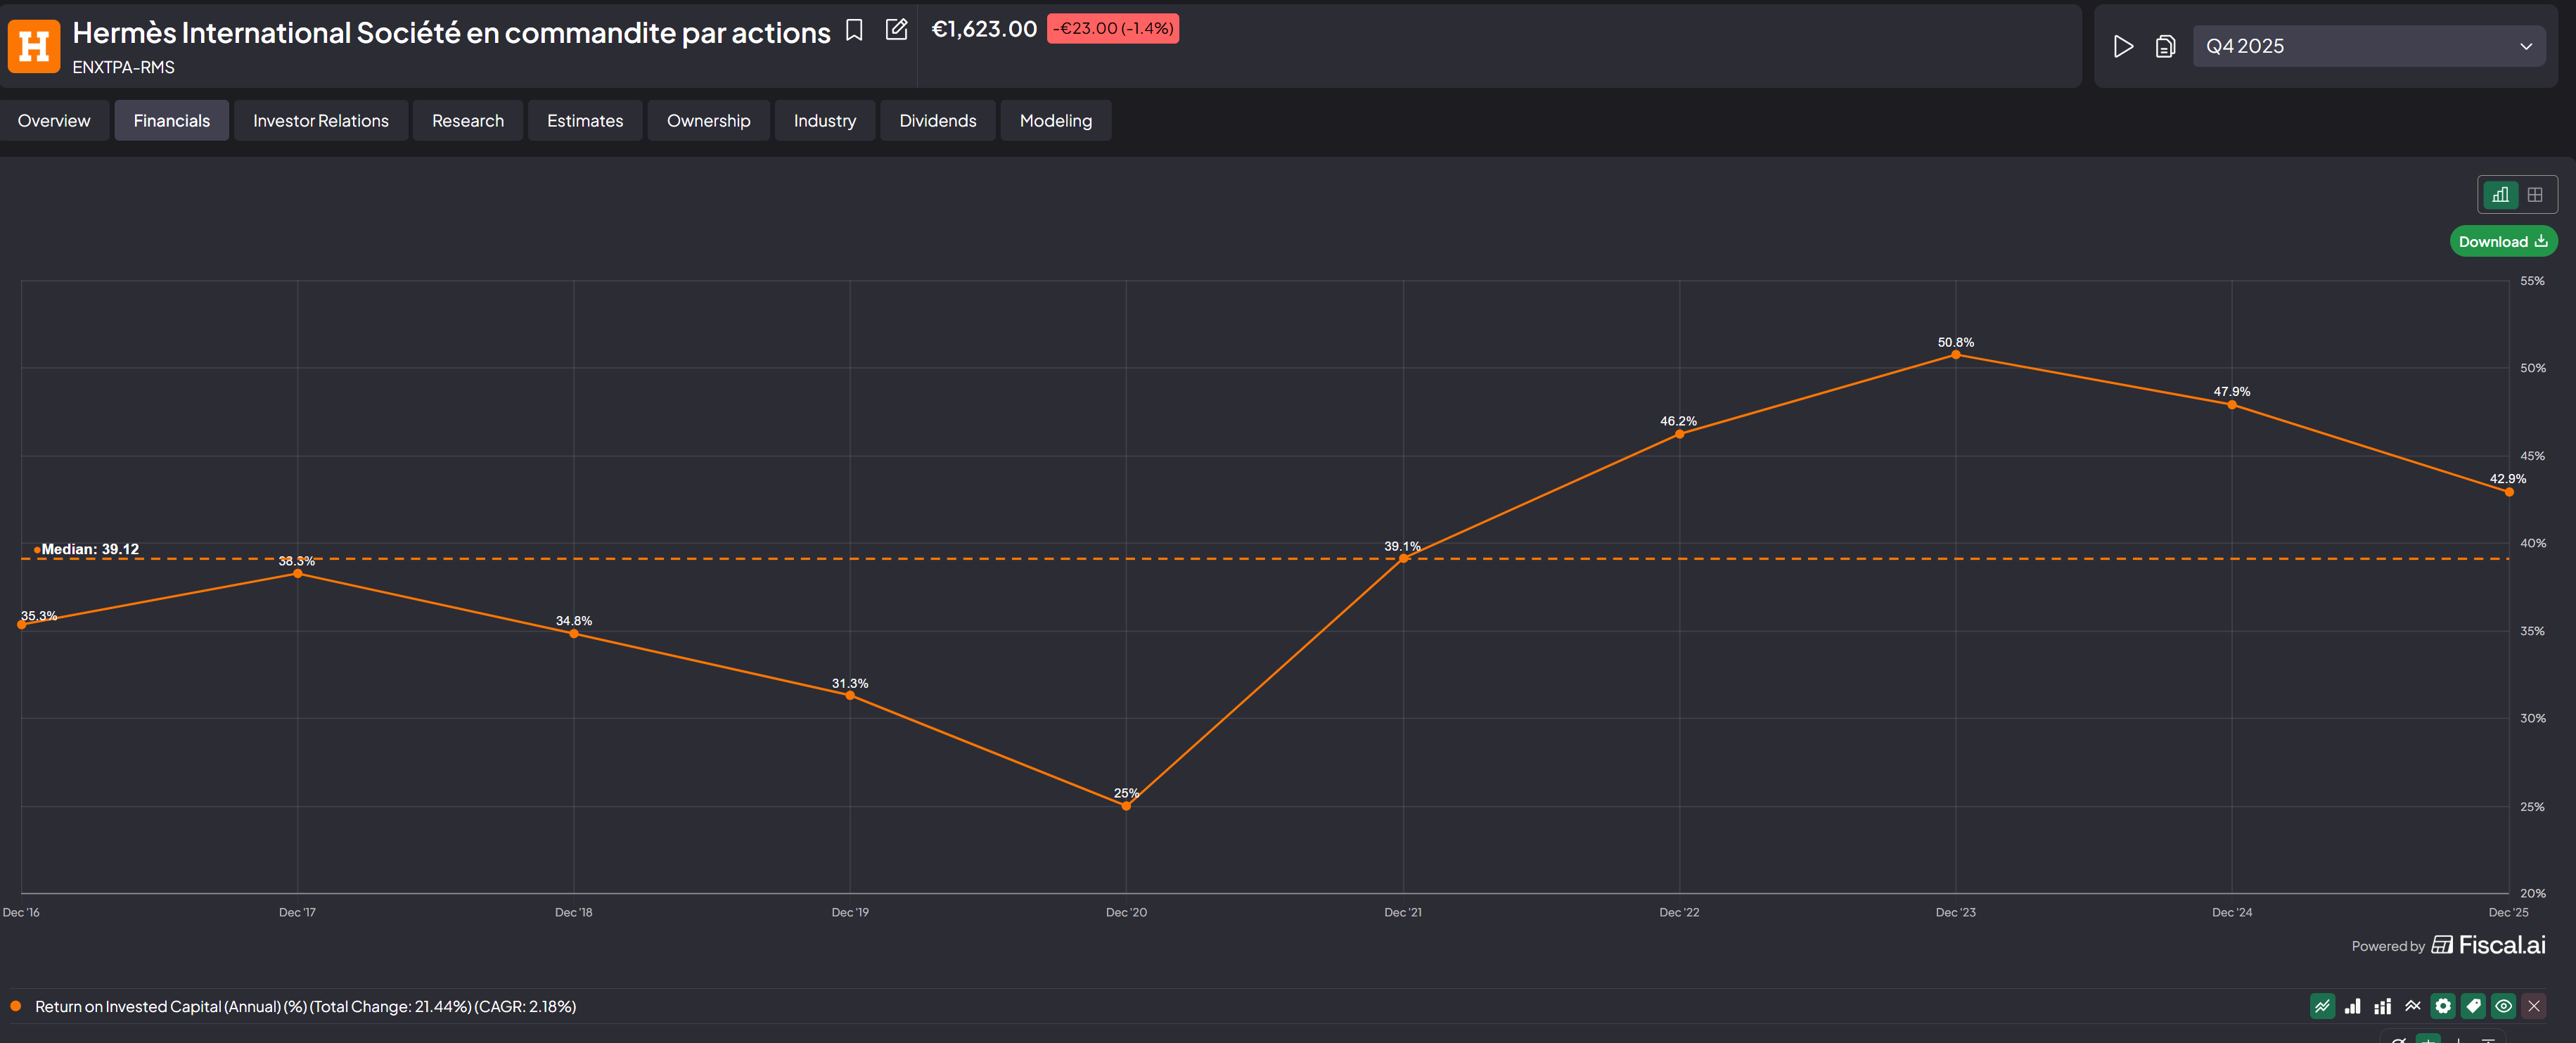Image resolution: width=2576 pixels, height=1043 pixels.
Task: Select bar chart type for series
Action: tap(2352, 1006)
